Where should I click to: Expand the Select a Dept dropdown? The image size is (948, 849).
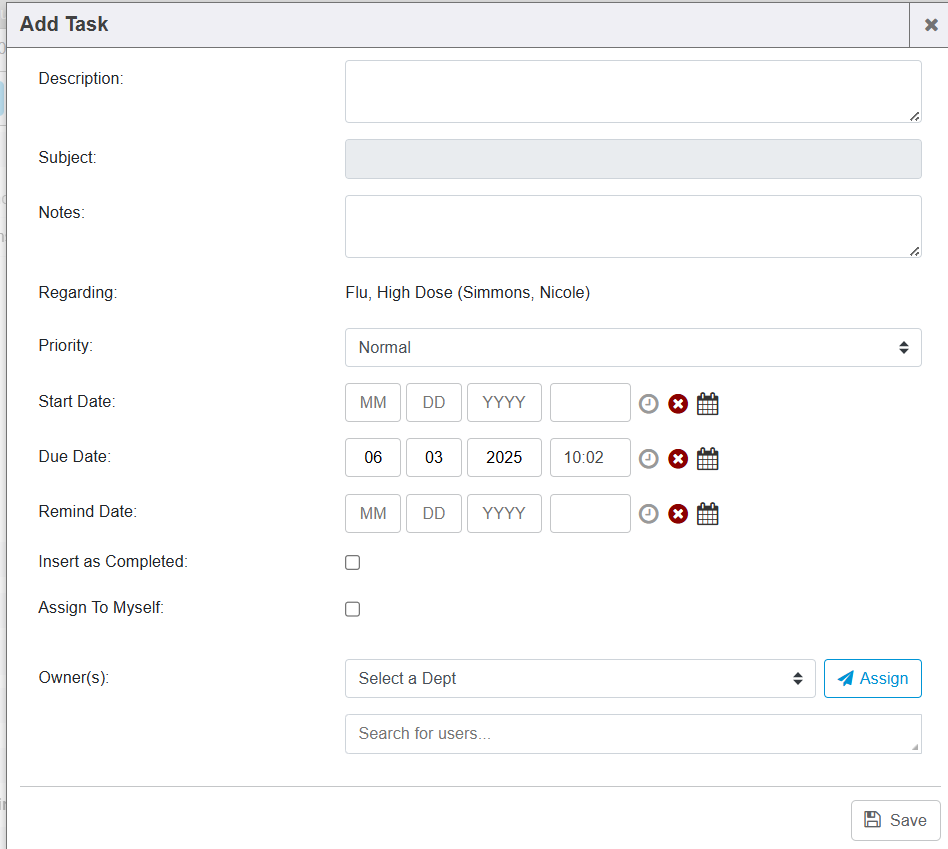(580, 679)
